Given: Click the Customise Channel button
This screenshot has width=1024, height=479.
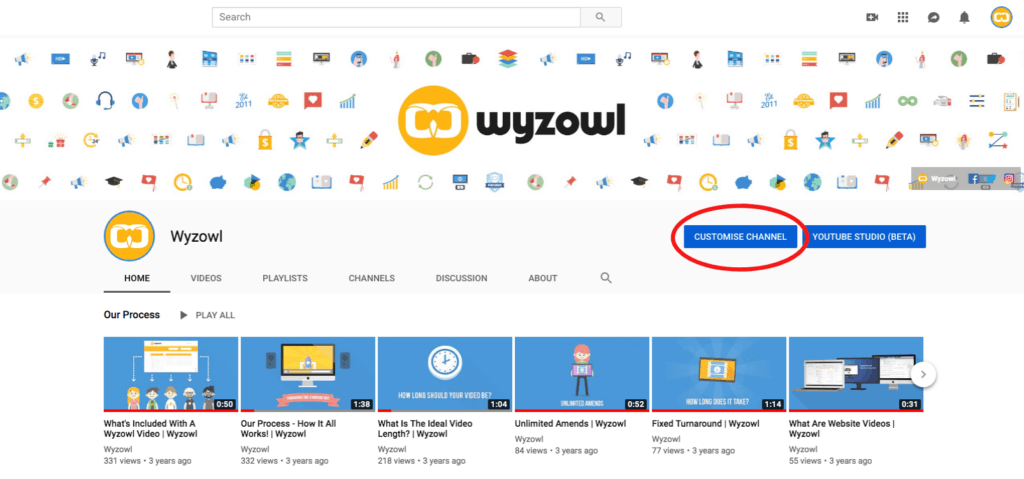Looking at the screenshot, I should pyautogui.click(x=741, y=237).
